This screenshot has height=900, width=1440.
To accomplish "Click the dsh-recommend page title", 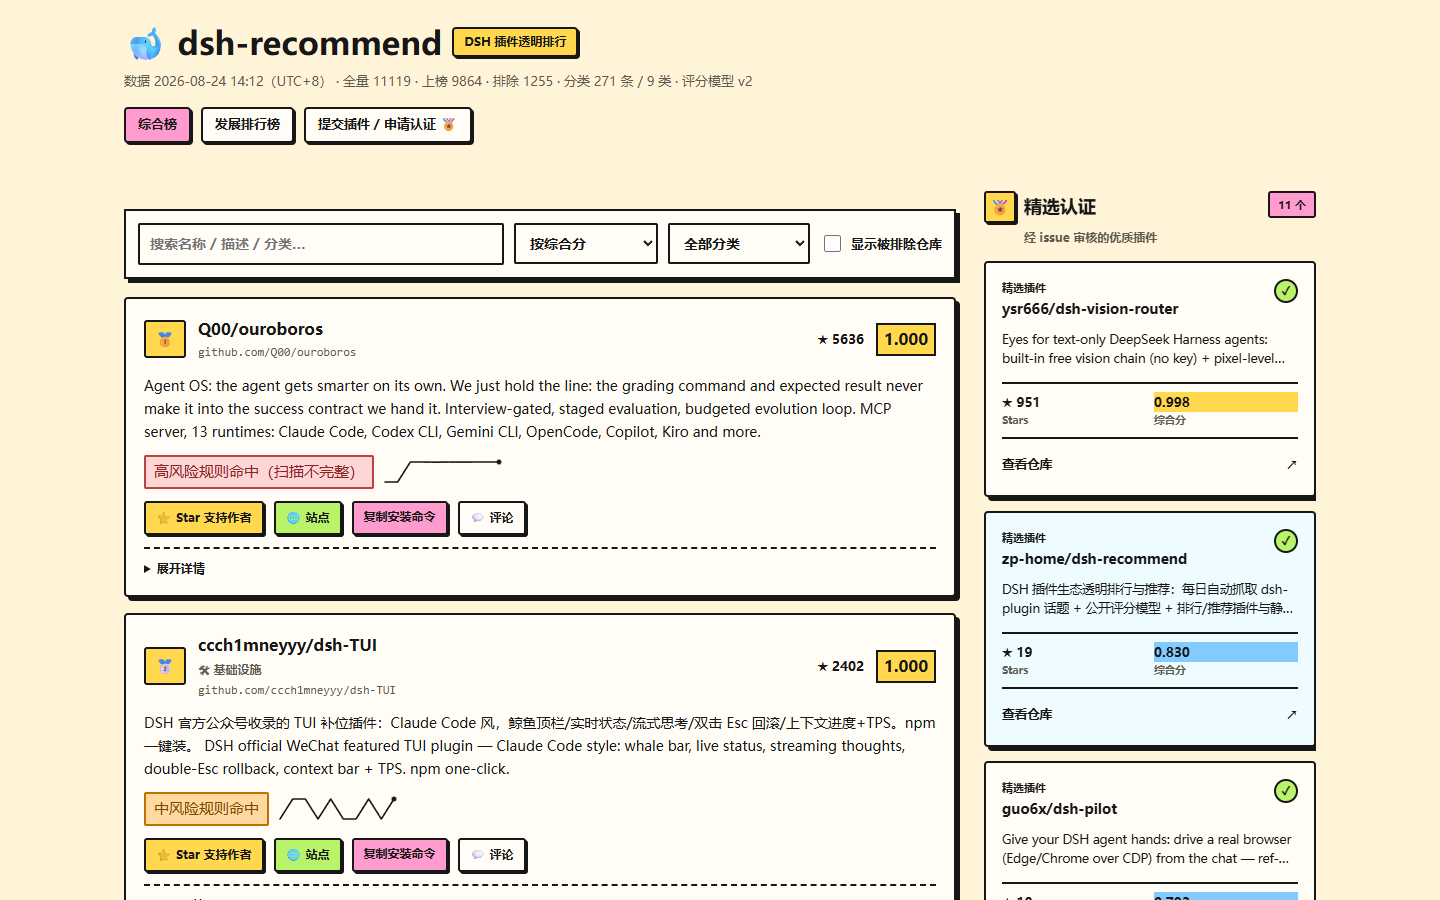I will 309,43.
